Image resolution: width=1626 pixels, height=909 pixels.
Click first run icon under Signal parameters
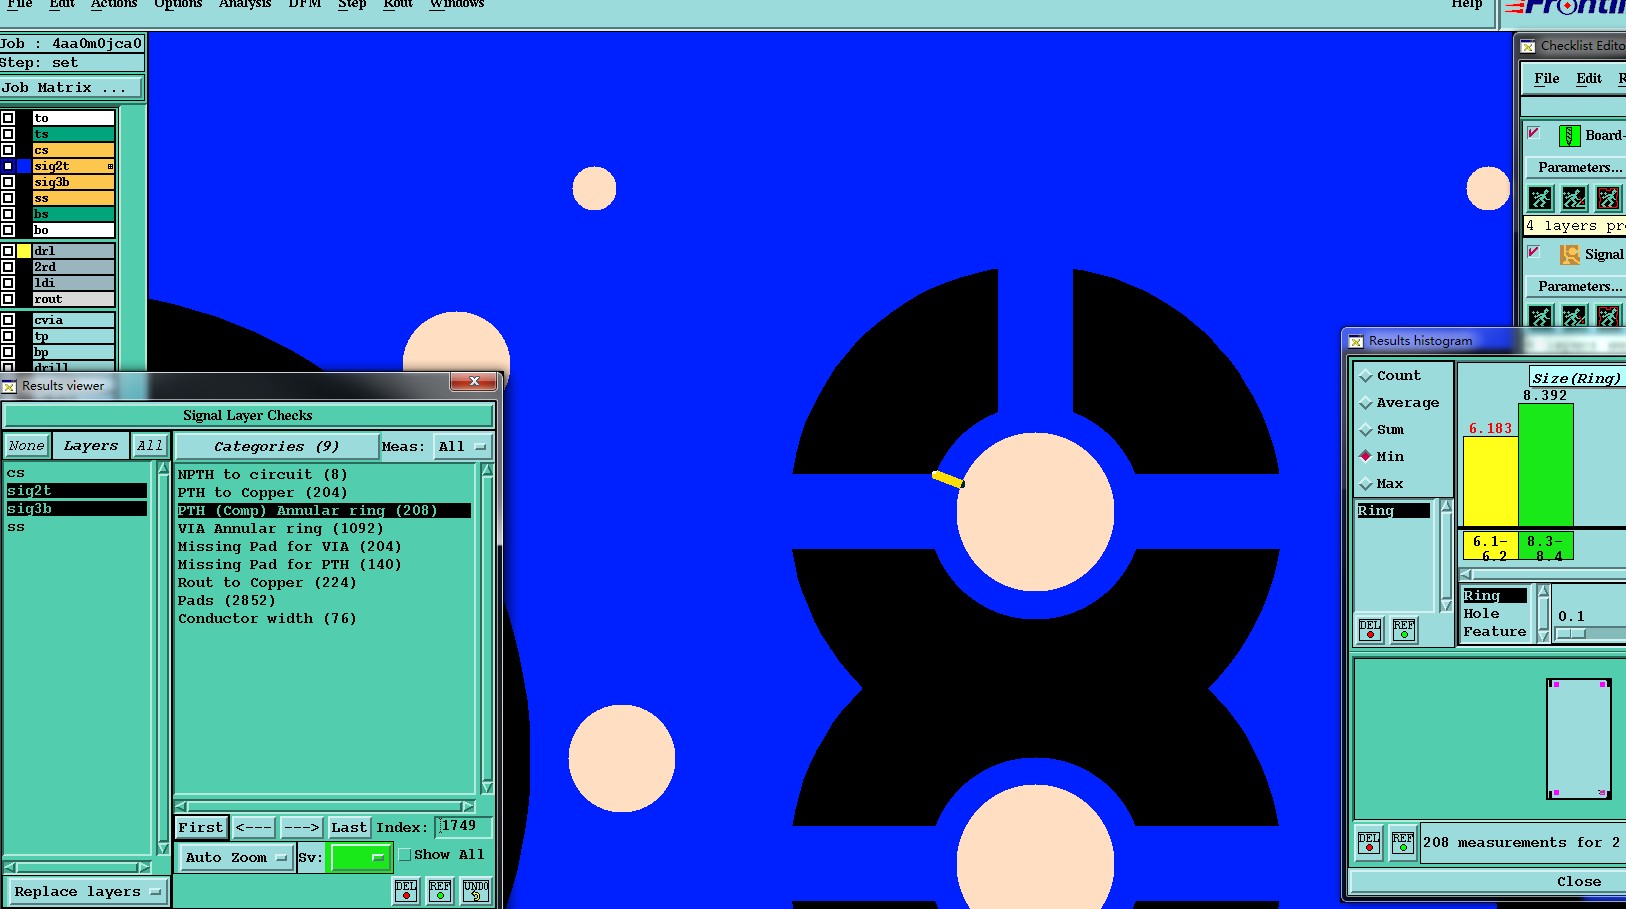point(1541,316)
